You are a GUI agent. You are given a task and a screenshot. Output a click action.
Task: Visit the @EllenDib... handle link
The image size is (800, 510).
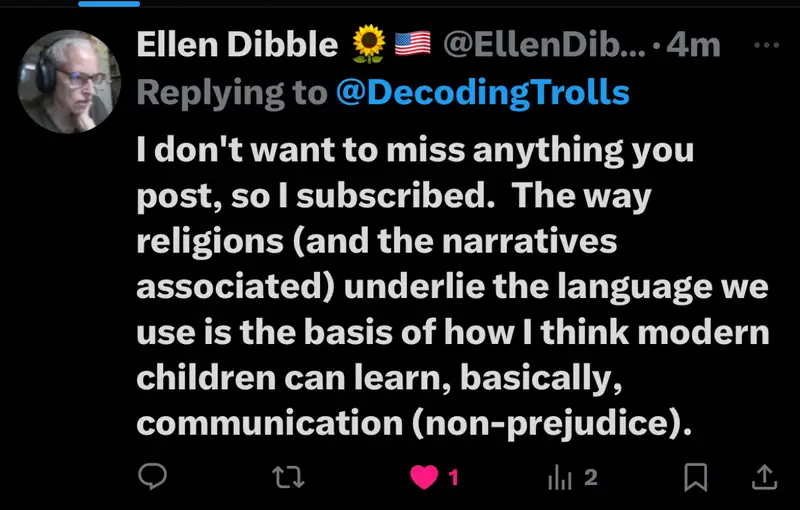(x=544, y=45)
